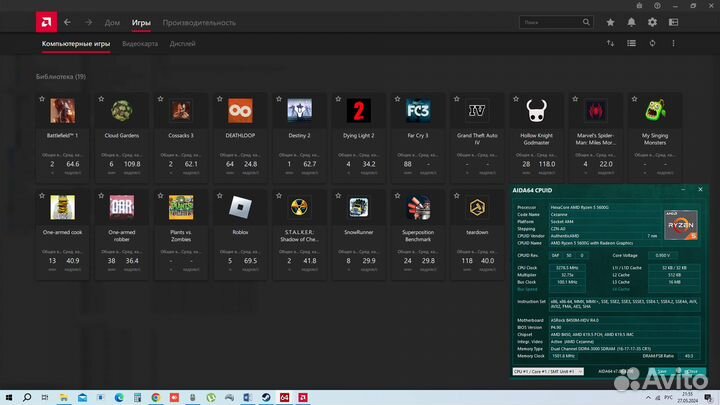Select the Игры tab

click(x=141, y=22)
